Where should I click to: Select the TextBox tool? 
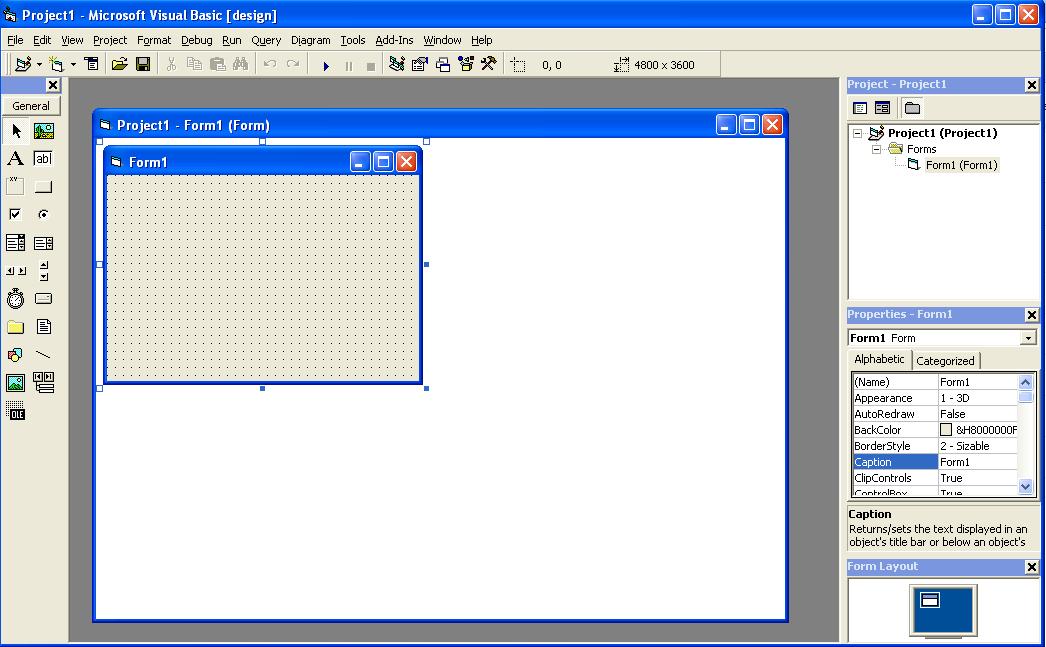pos(43,159)
